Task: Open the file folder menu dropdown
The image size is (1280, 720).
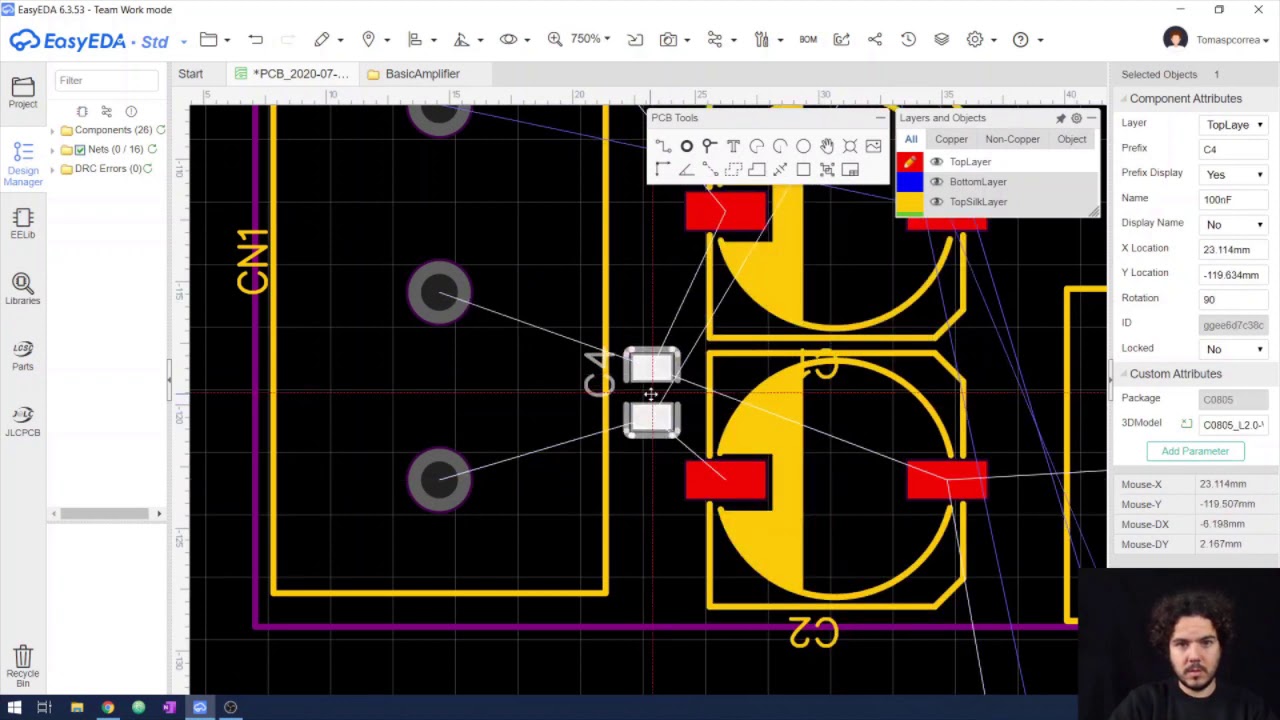Action: click(214, 40)
